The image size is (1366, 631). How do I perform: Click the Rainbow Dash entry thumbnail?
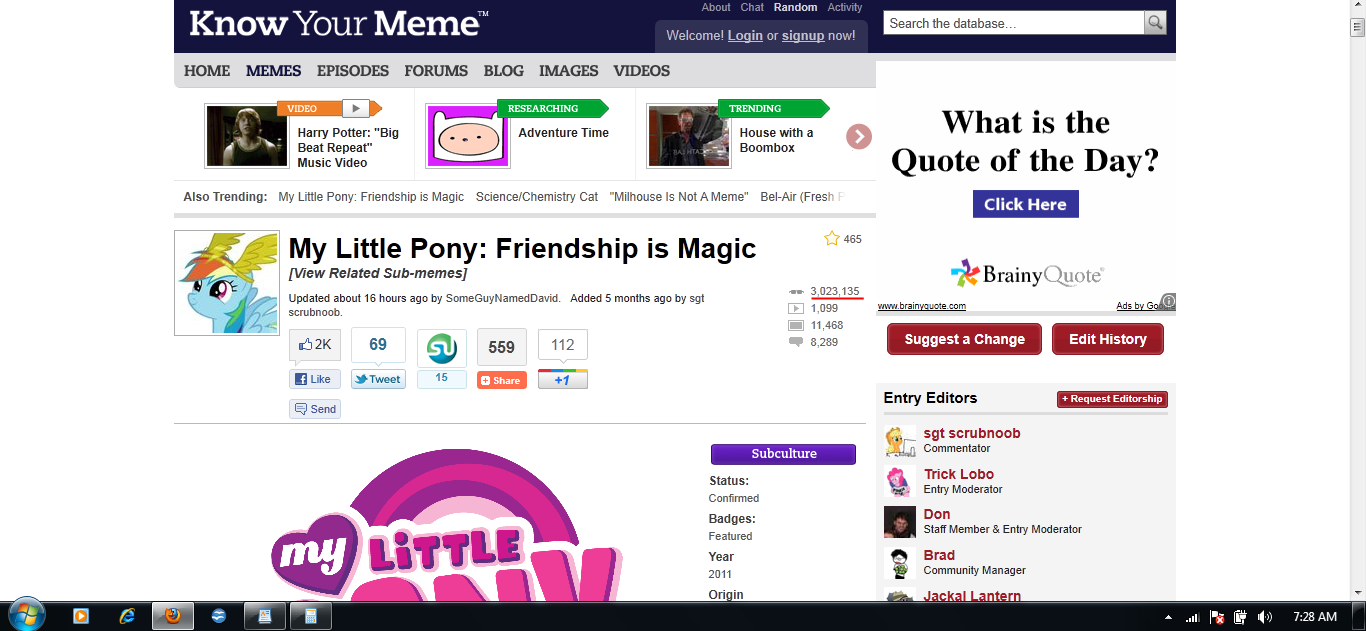tap(226, 283)
